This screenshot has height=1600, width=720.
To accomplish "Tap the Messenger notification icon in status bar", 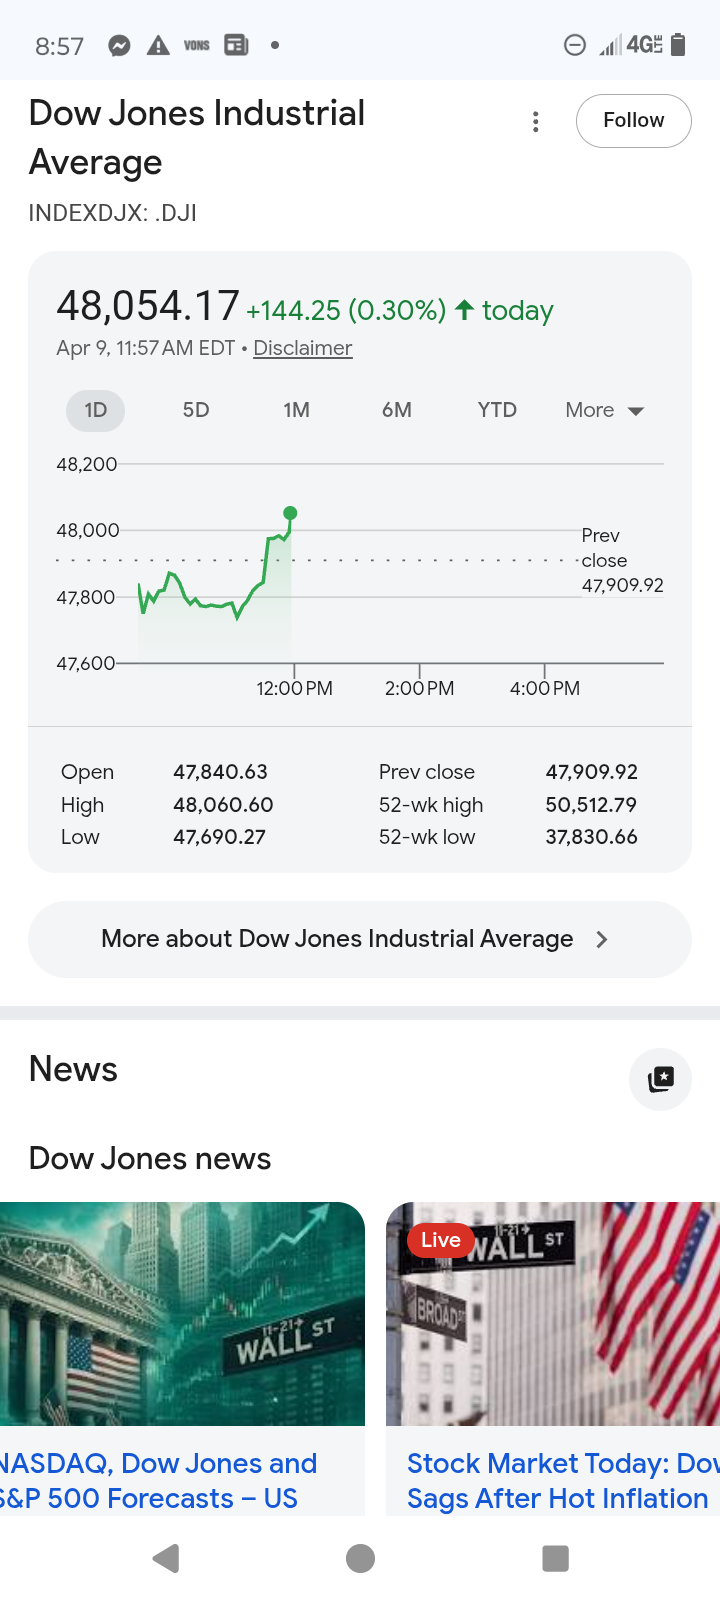I will 119,46.
